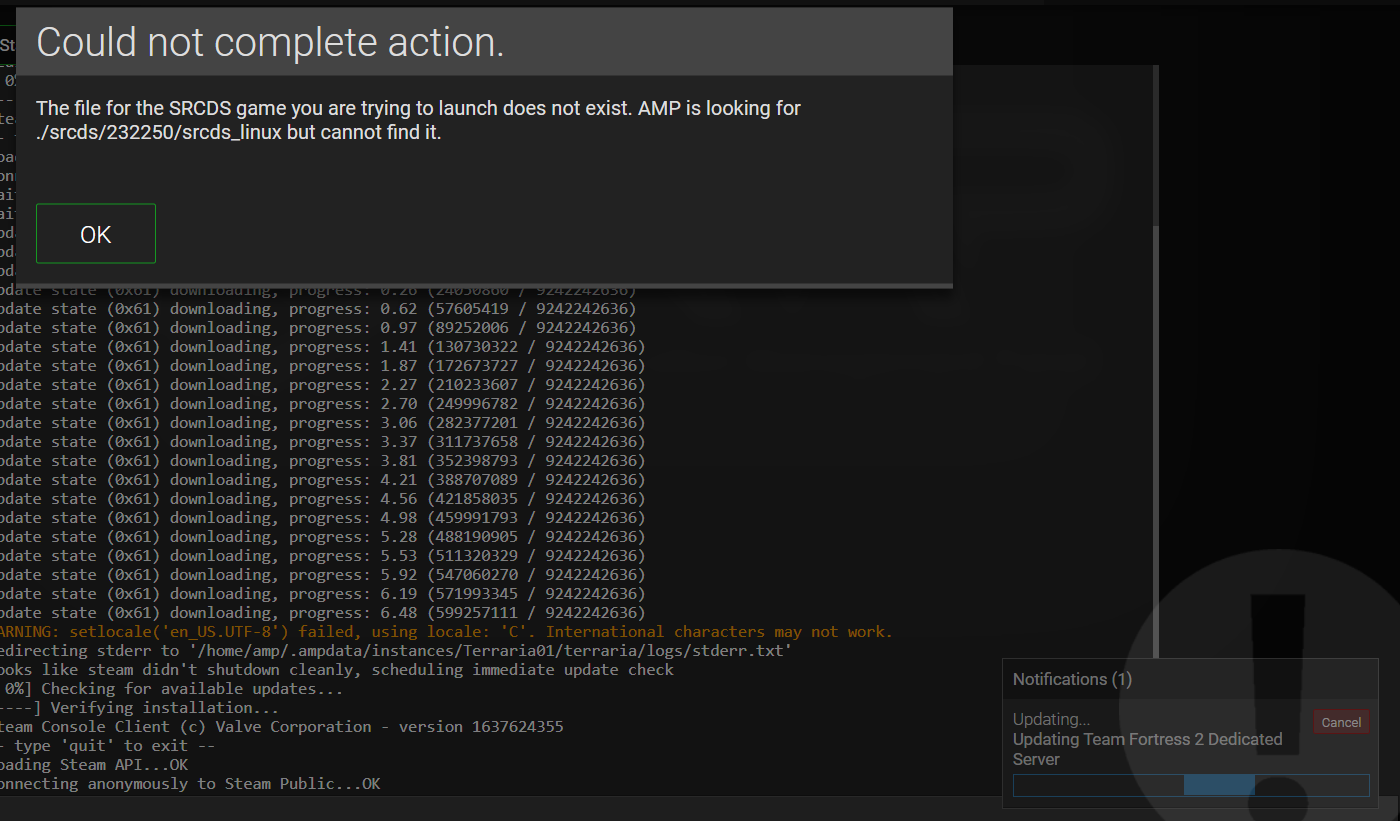The image size is (1400, 821).
Task: Click the Updating progress bar in notifications
Action: click(x=1191, y=785)
